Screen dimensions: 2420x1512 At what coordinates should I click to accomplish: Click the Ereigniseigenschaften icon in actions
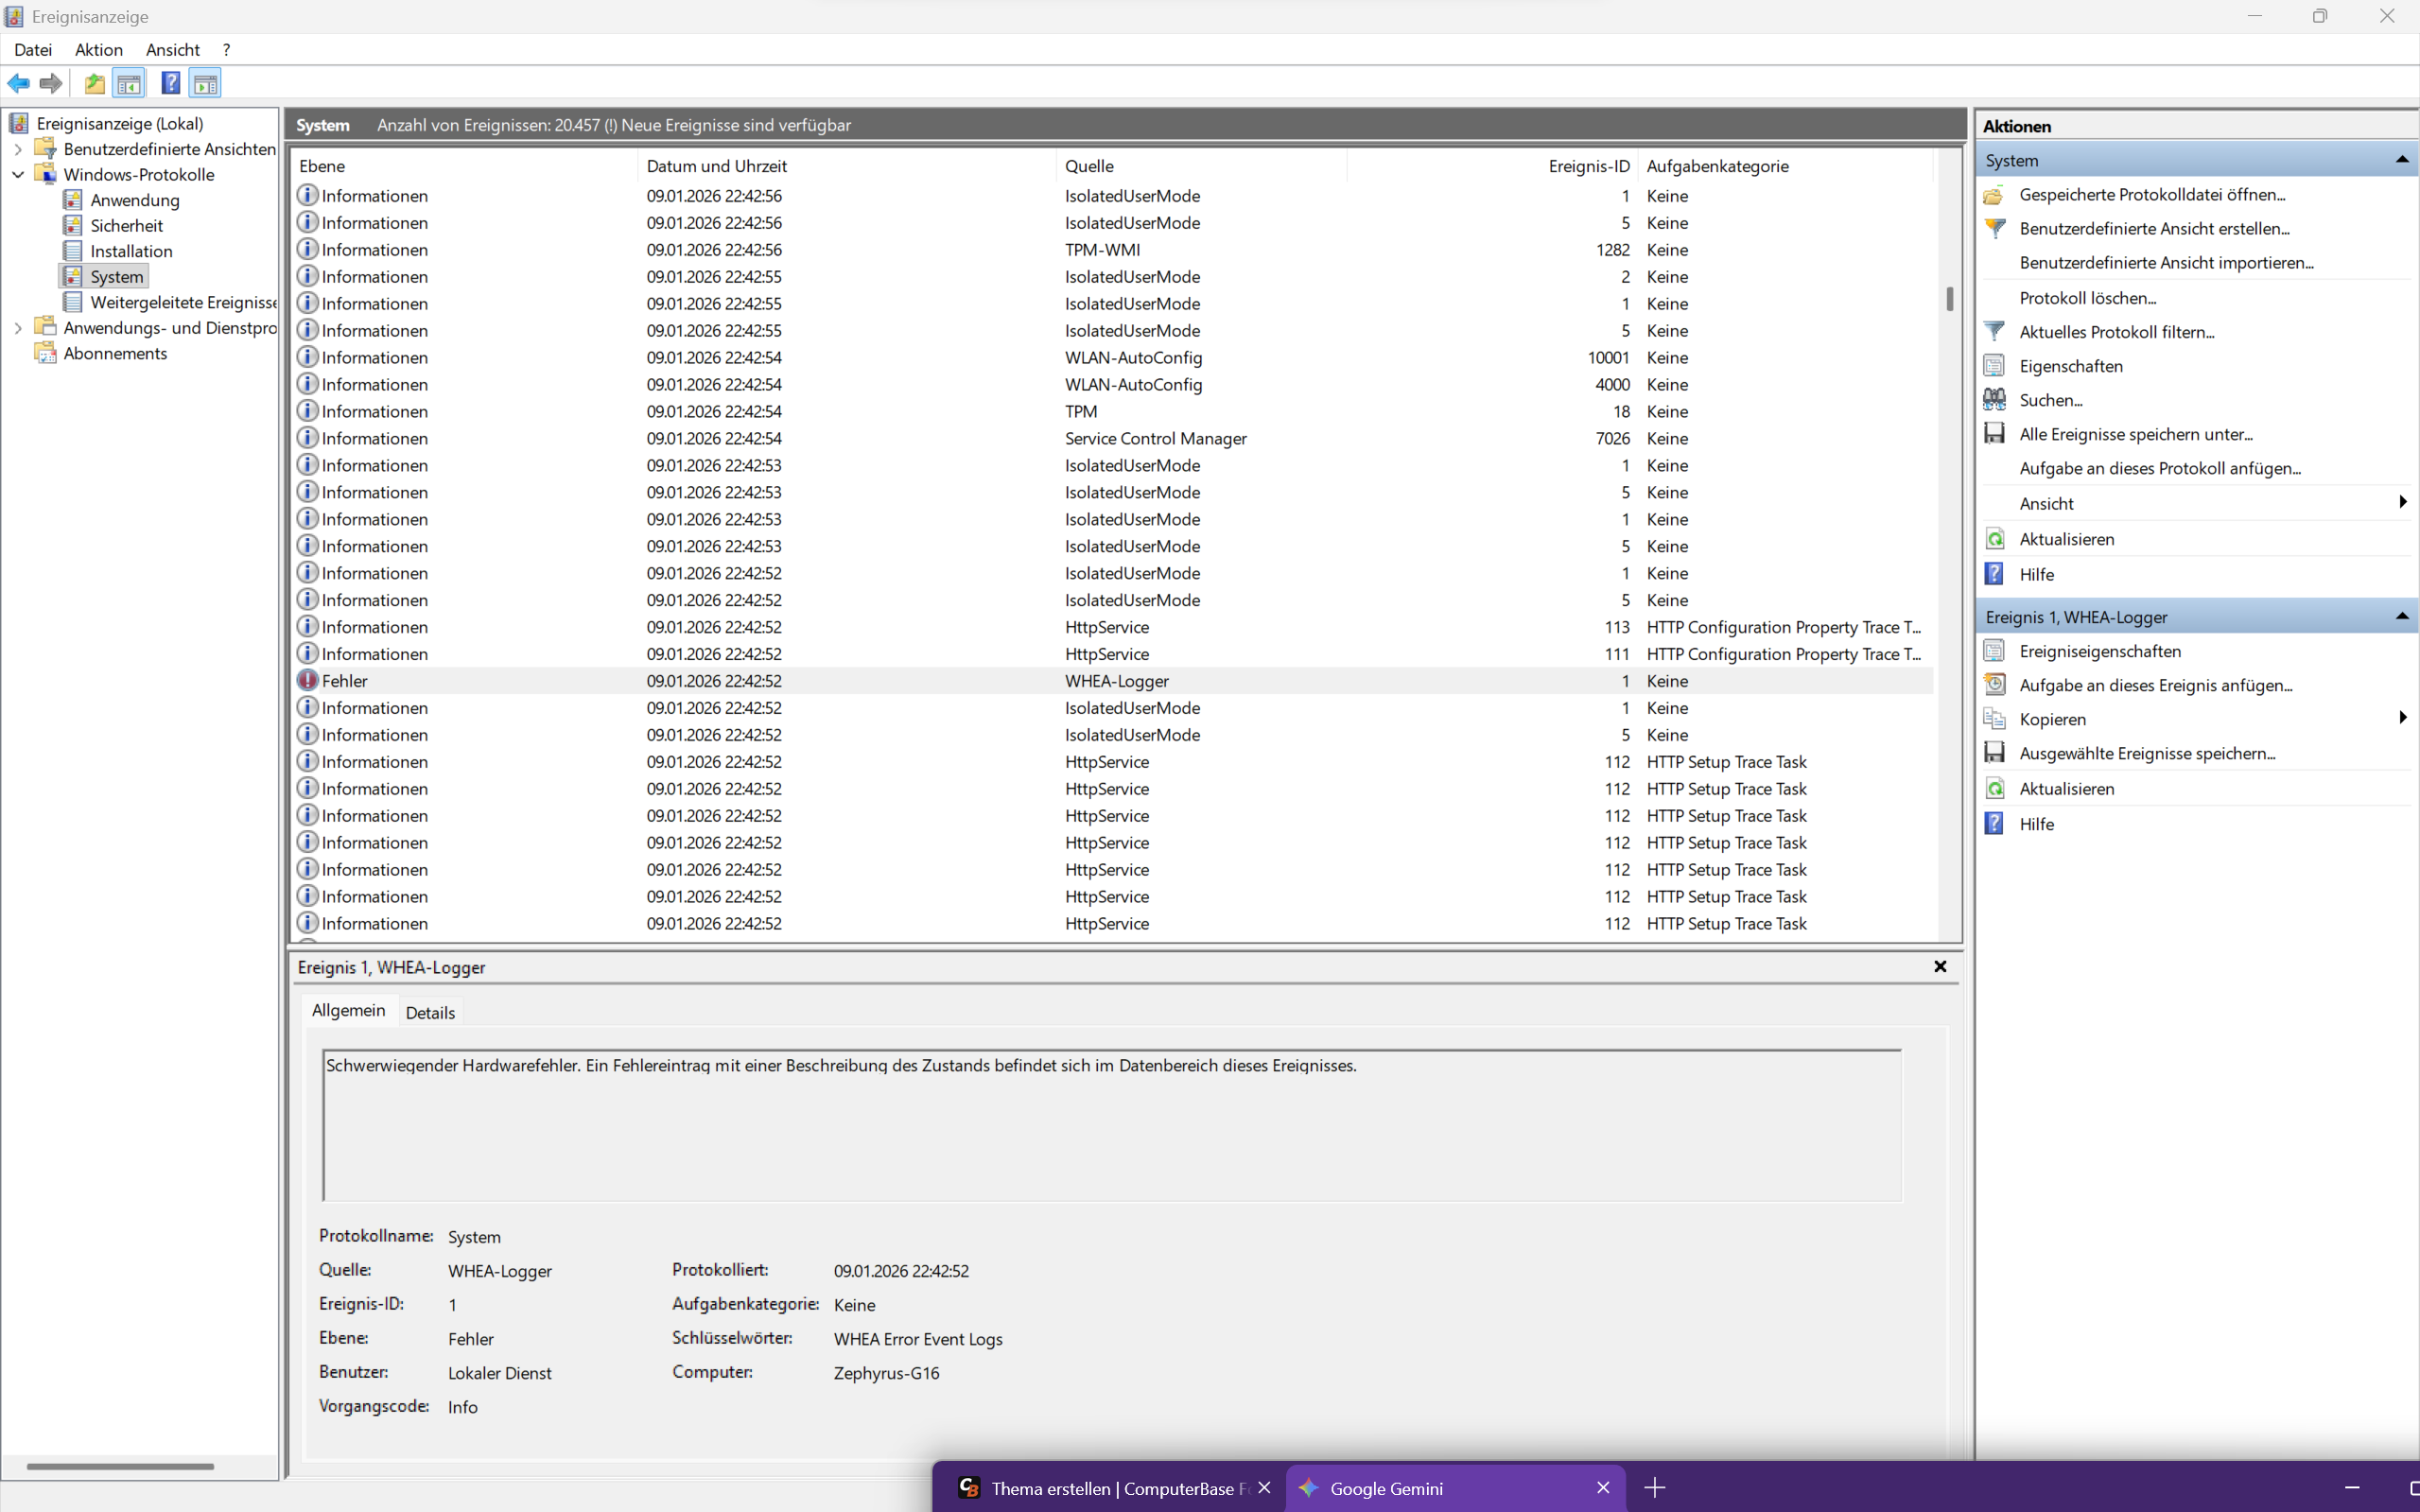click(x=1994, y=651)
